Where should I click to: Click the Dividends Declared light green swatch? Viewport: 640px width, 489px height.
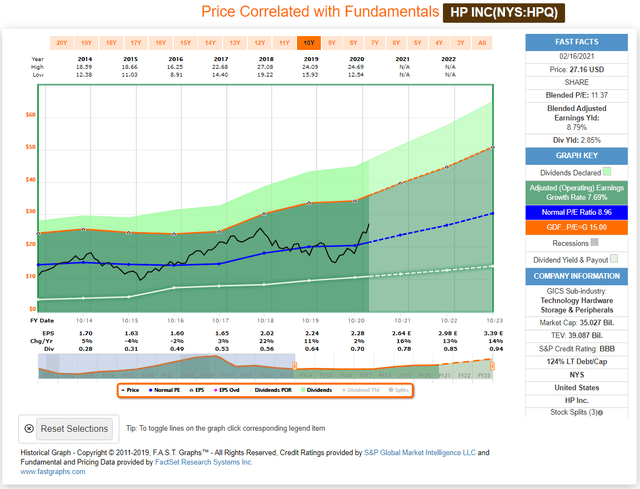coord(607,171)
